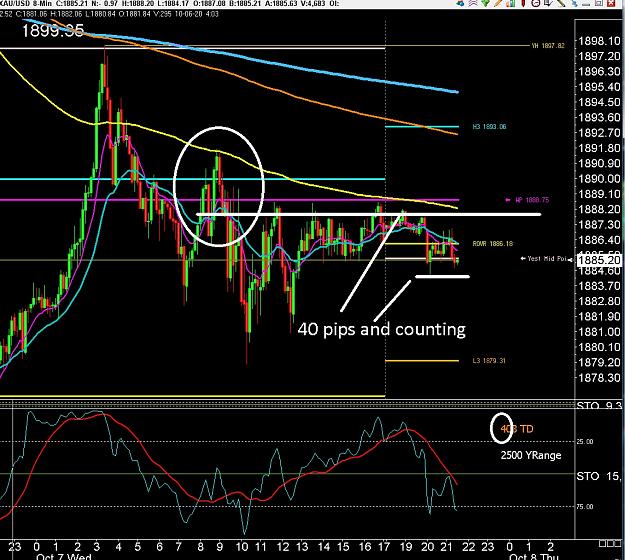This screenshot has height=560, width=625.
Task: Click the last small square at bottom-right corner
Action: (x=617, y=543)
